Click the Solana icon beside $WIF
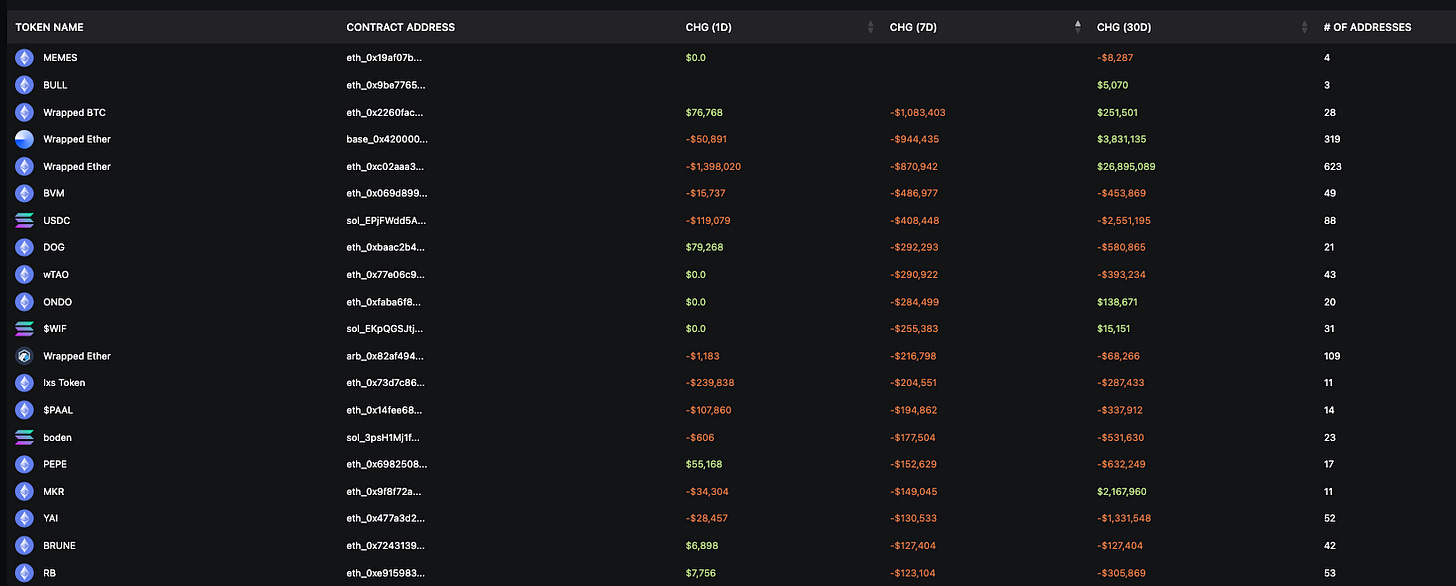 click(24, 329)
